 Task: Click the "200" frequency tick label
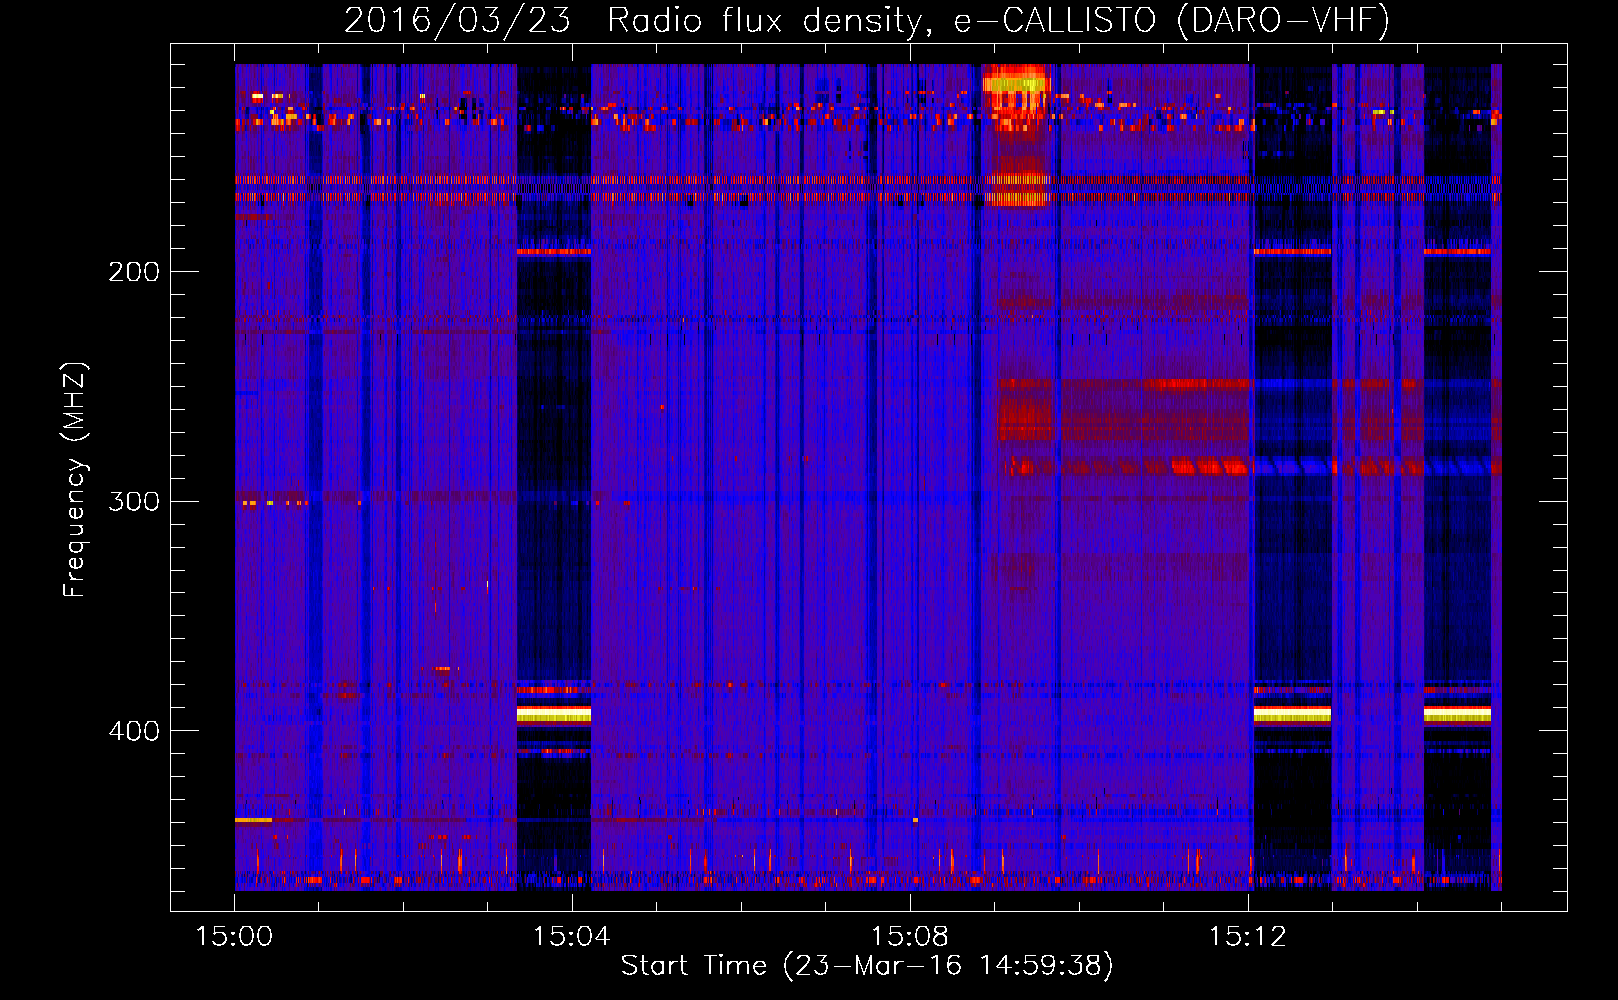tap(134, 272)
